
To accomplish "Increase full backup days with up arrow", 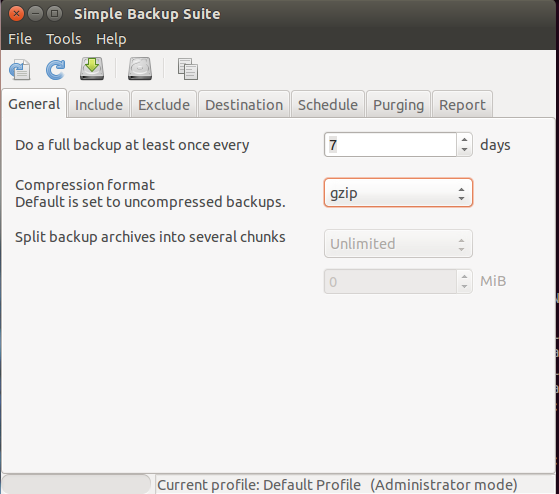I will [464, 140].
